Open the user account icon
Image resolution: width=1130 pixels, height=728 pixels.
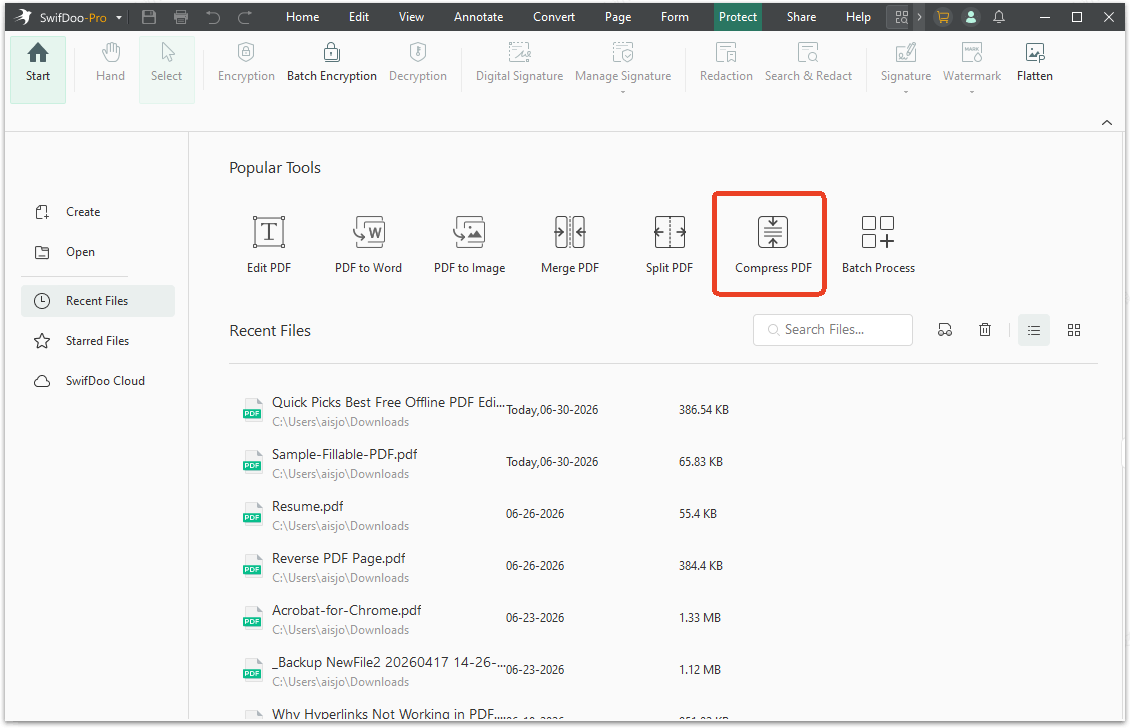click(x=971, y=17)
